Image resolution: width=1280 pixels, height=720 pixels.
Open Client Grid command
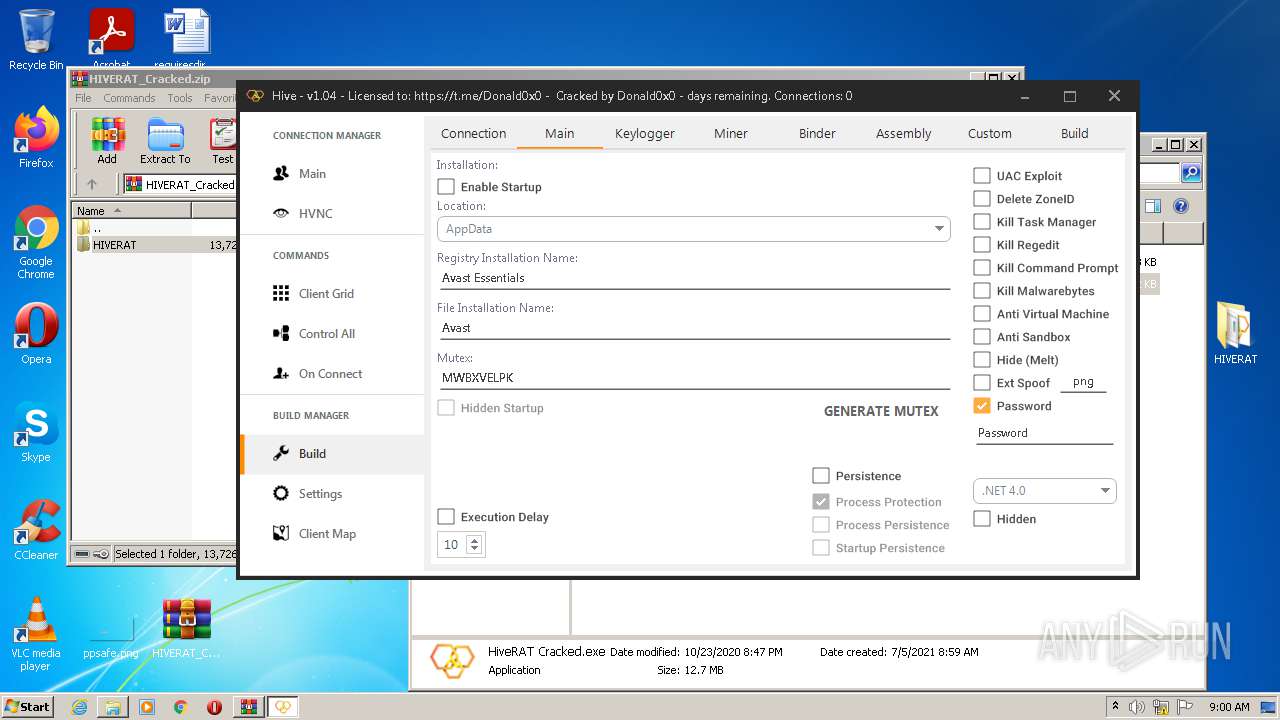(x=314, y=294)
